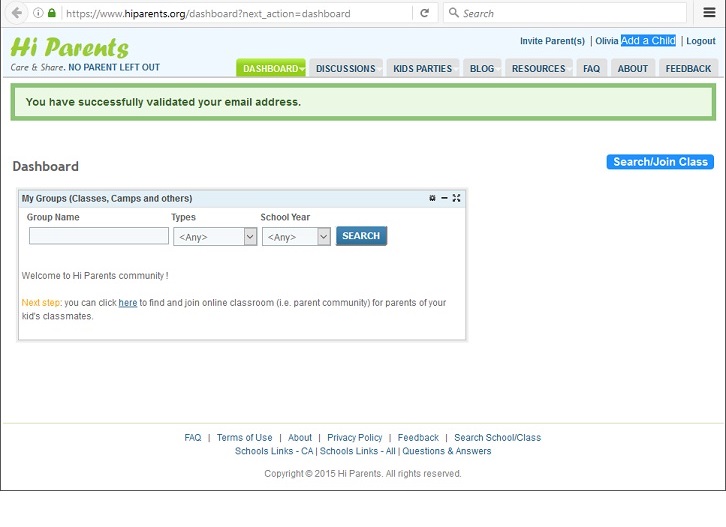
Task: Click the Olivia profile link
Action: [x=607, y=41]
